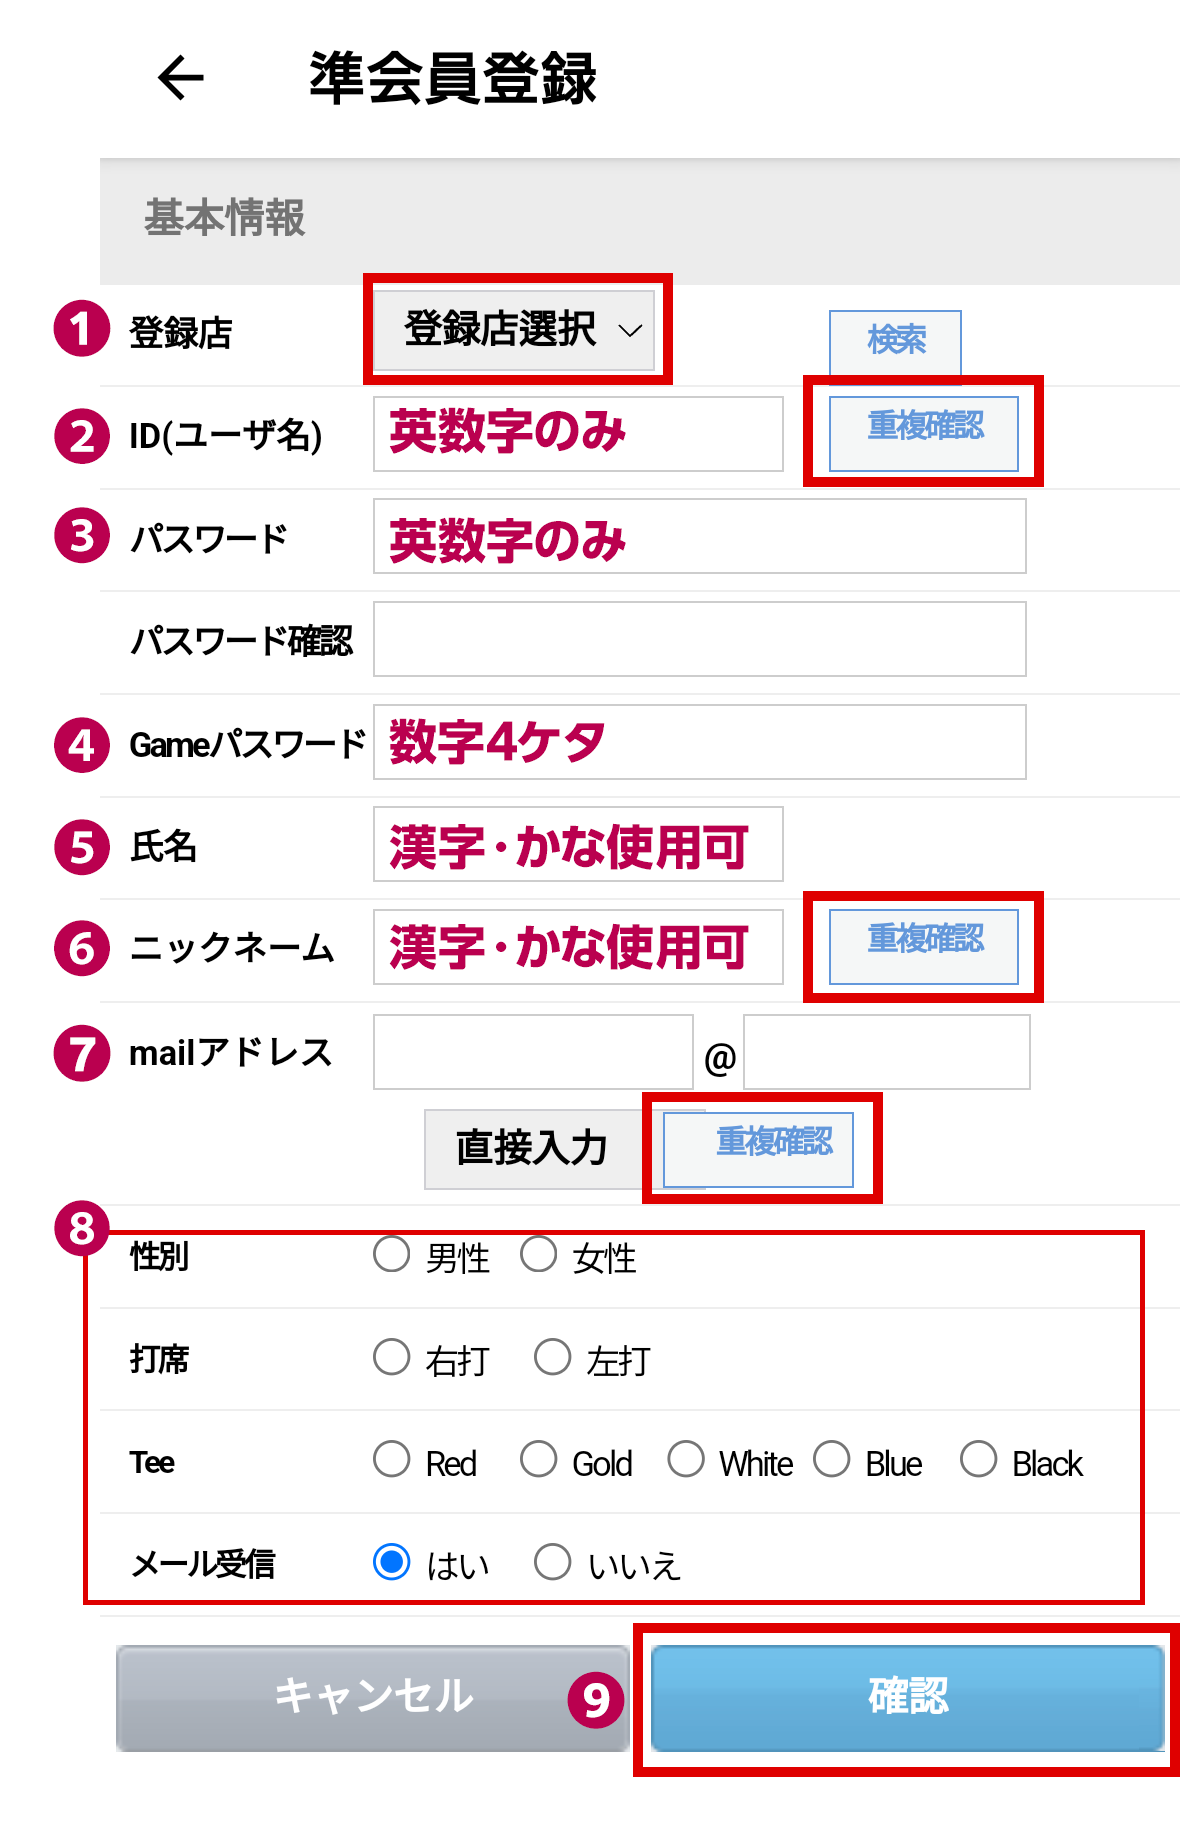Select the 男性 radio button
Screen dimensions: 1180x1848
[392, 1254]
